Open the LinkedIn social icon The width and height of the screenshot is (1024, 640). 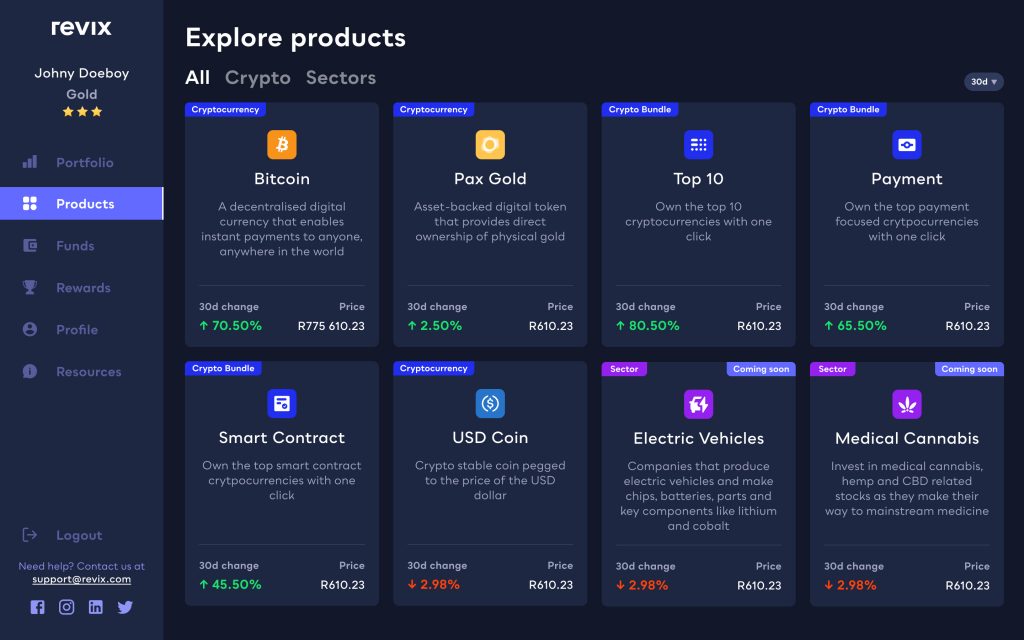96,607
